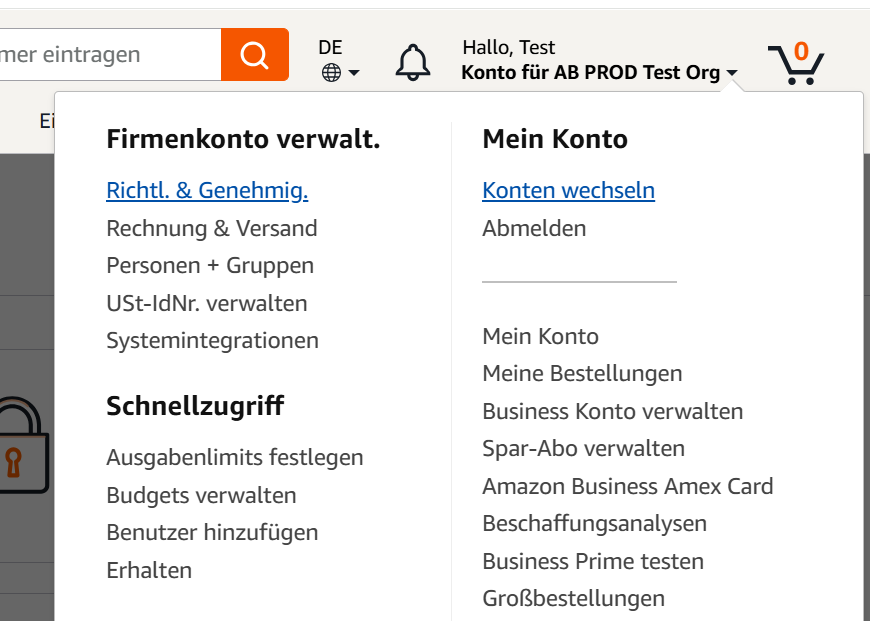Open the Konten wechseln link
The height and width of the screenshot is (621, 870).
tap(568, 190)
